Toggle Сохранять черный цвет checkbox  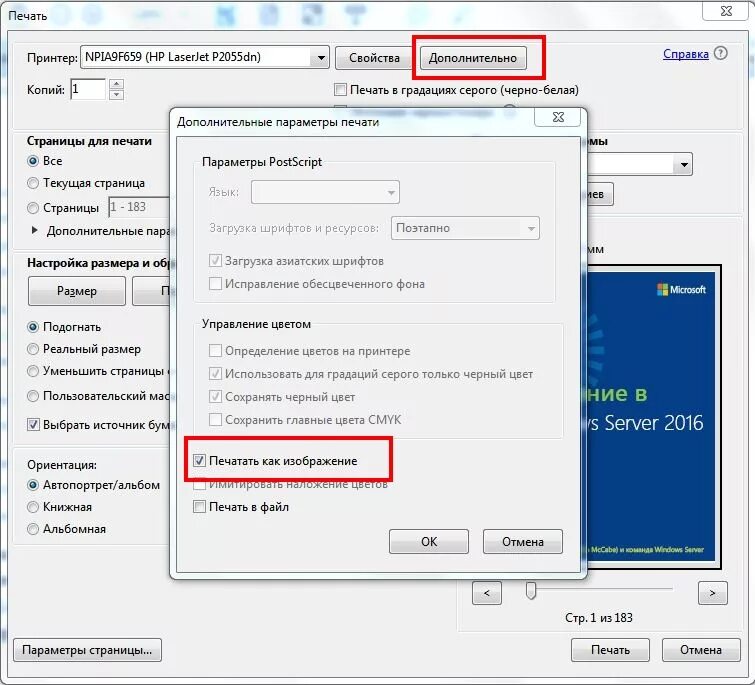(x=215, y=397)
